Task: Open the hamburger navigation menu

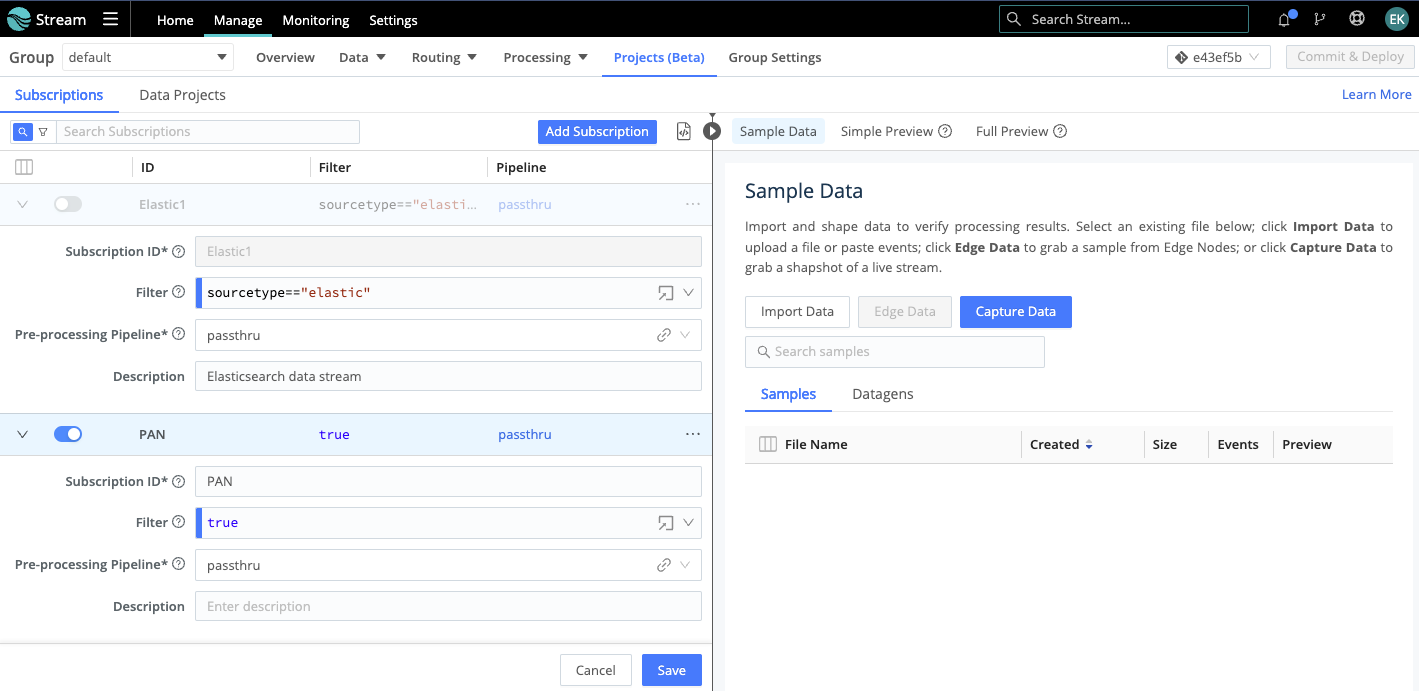Action: [110, 19]
